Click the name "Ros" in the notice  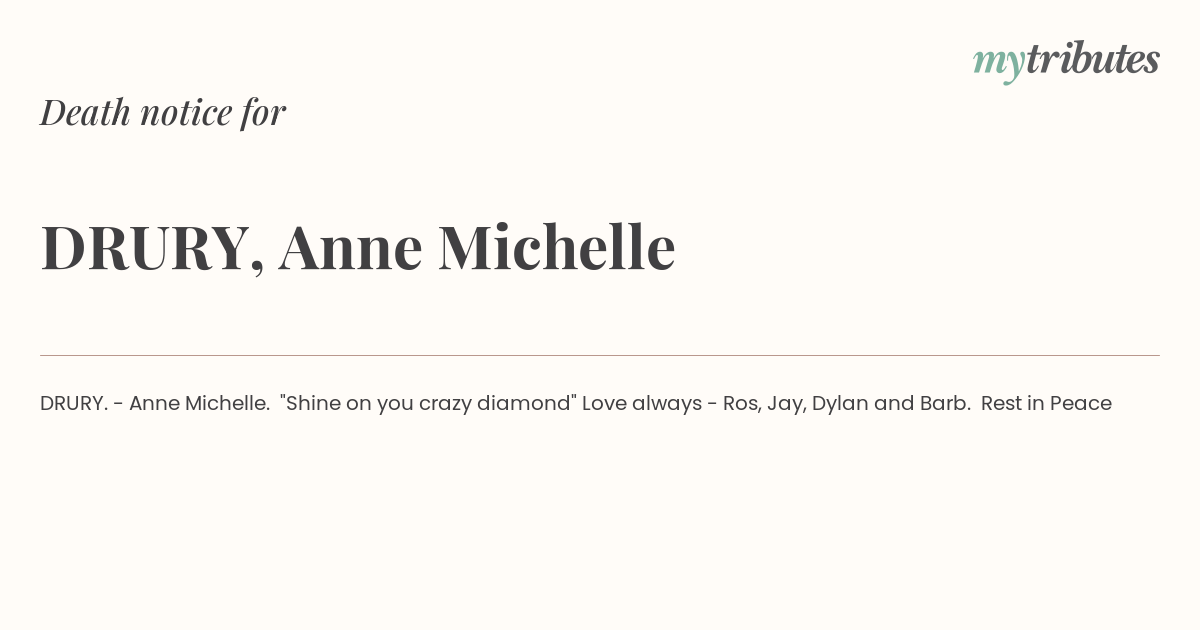click(741, 404)
